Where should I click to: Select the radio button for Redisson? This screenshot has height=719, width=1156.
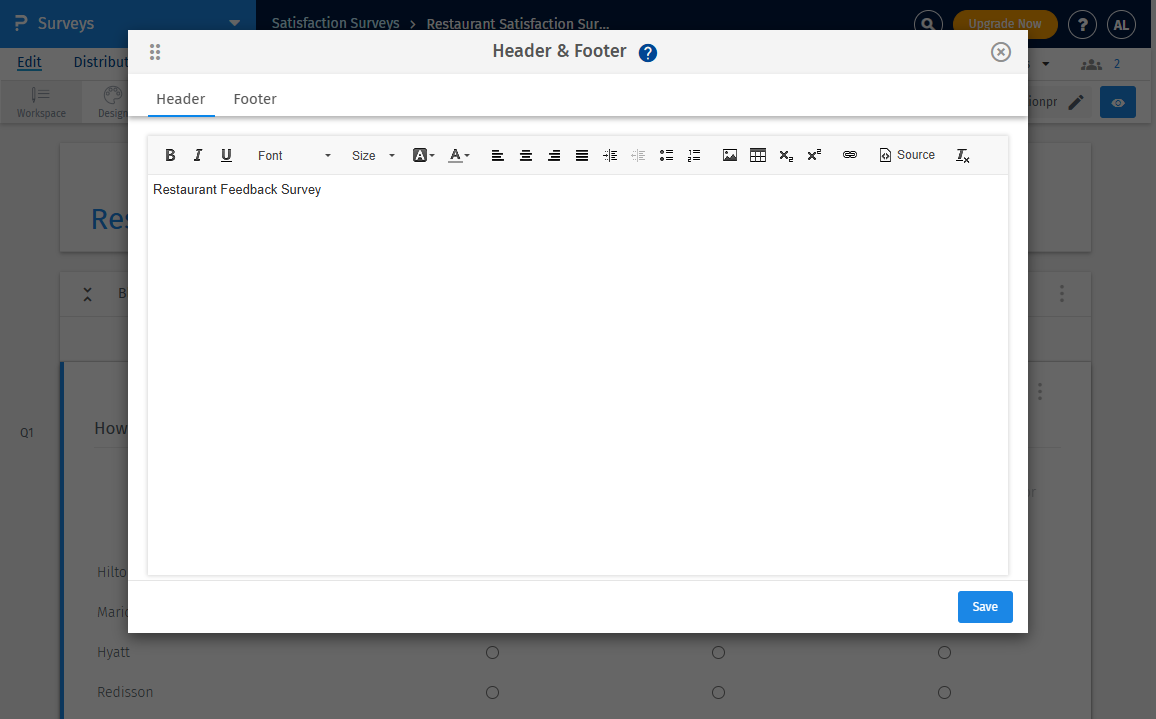492,692
